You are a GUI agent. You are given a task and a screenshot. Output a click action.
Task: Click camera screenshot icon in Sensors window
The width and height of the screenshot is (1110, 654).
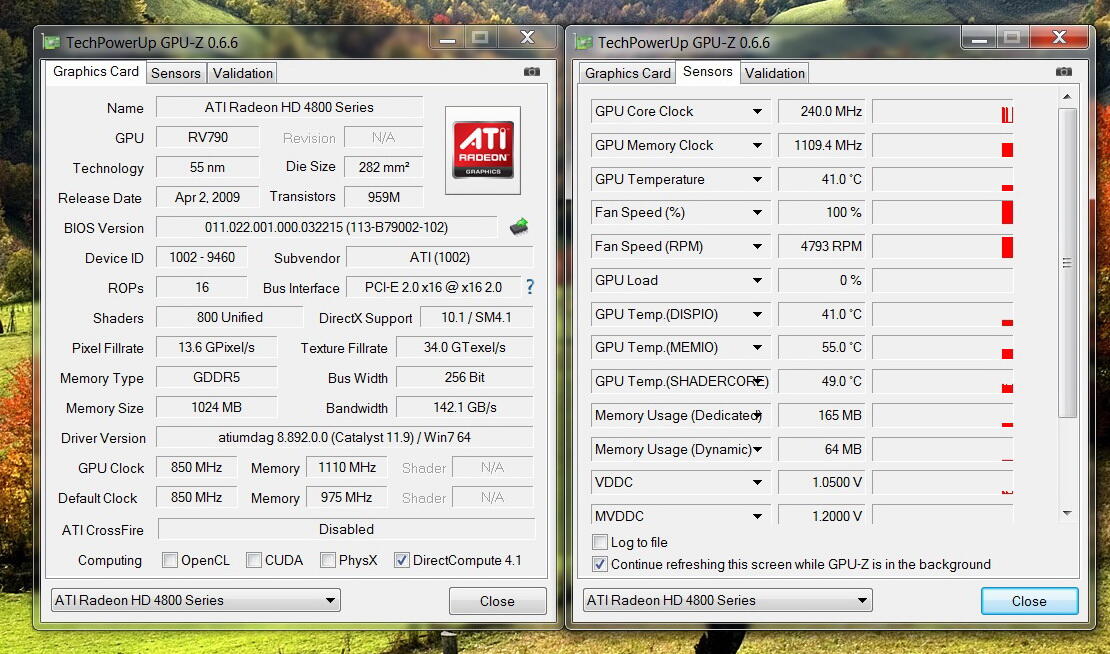(1063, 71)
